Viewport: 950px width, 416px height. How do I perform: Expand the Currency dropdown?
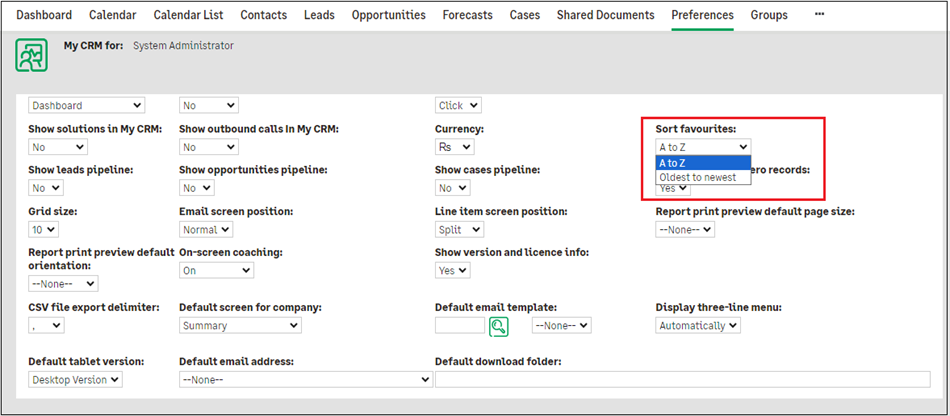459,147
